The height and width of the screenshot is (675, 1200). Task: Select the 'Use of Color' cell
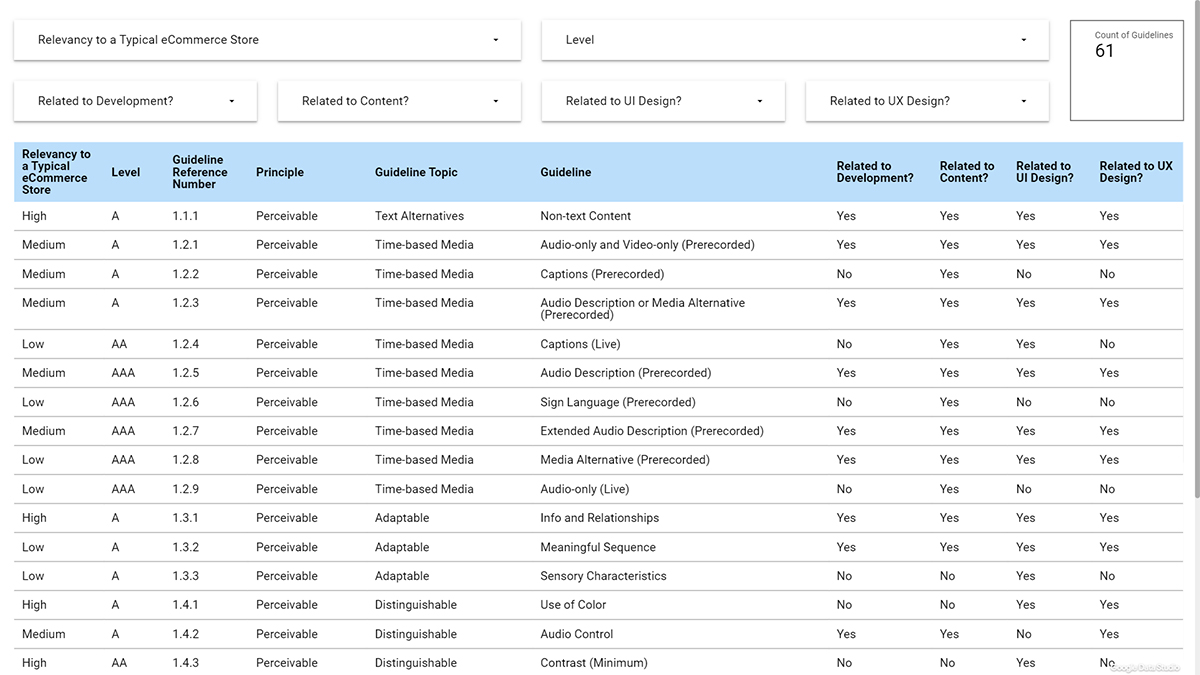pyautogui.click(x=573, y=605)
